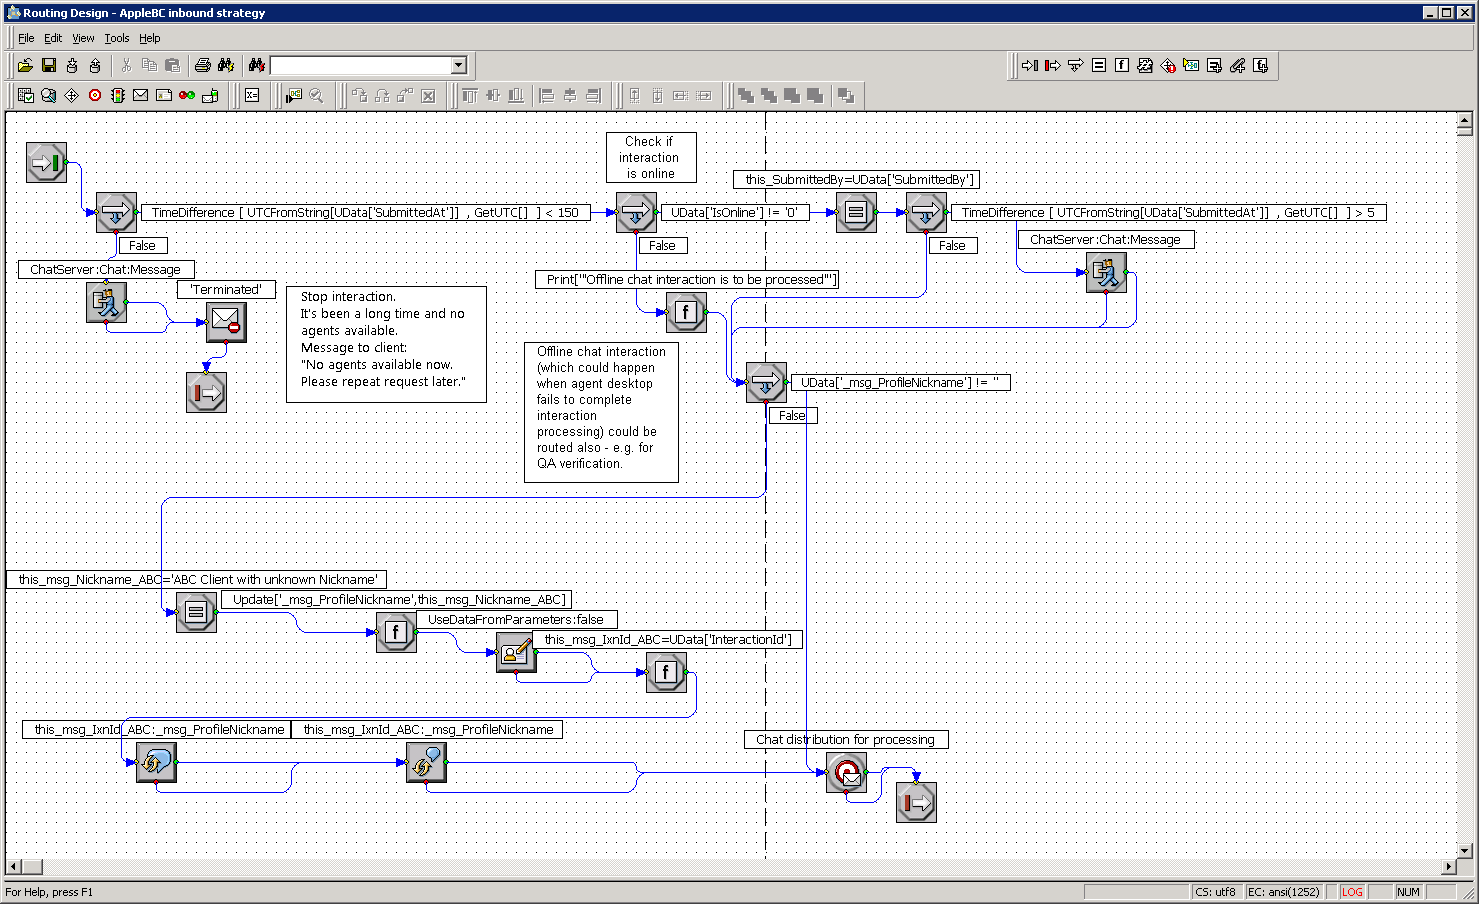This screenshot has height=904, width=1479.
Task: Click the Entry start node on canvas
Action: pyautogui.click(x=46, y=162)
